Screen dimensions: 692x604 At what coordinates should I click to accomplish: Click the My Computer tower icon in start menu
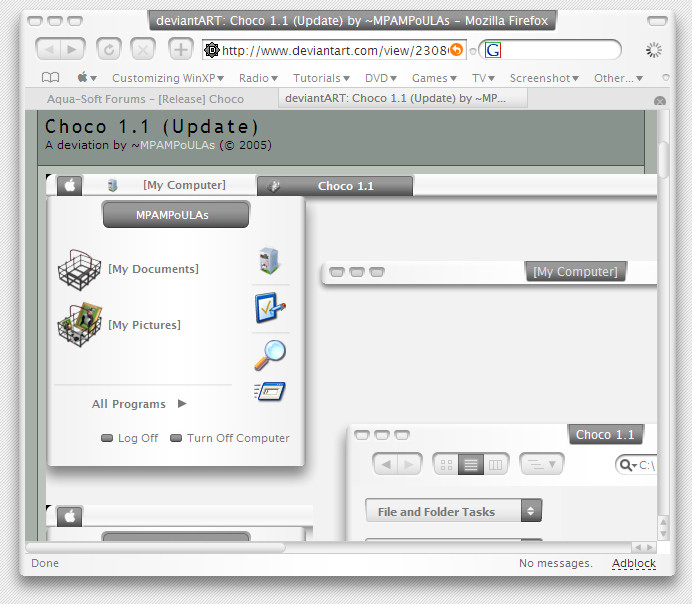pyautogui.click(x=269, y=260)
